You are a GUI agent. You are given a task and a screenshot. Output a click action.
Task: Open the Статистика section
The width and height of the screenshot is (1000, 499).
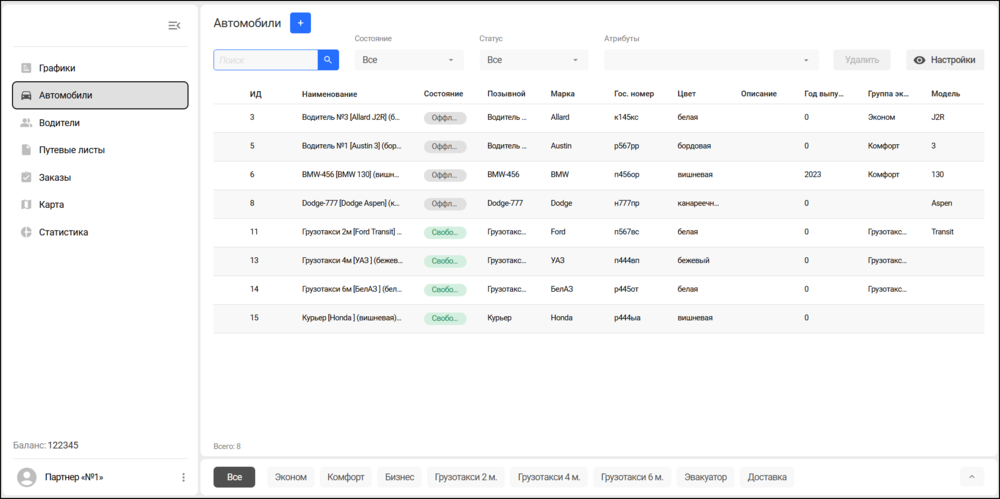point(100,232)
